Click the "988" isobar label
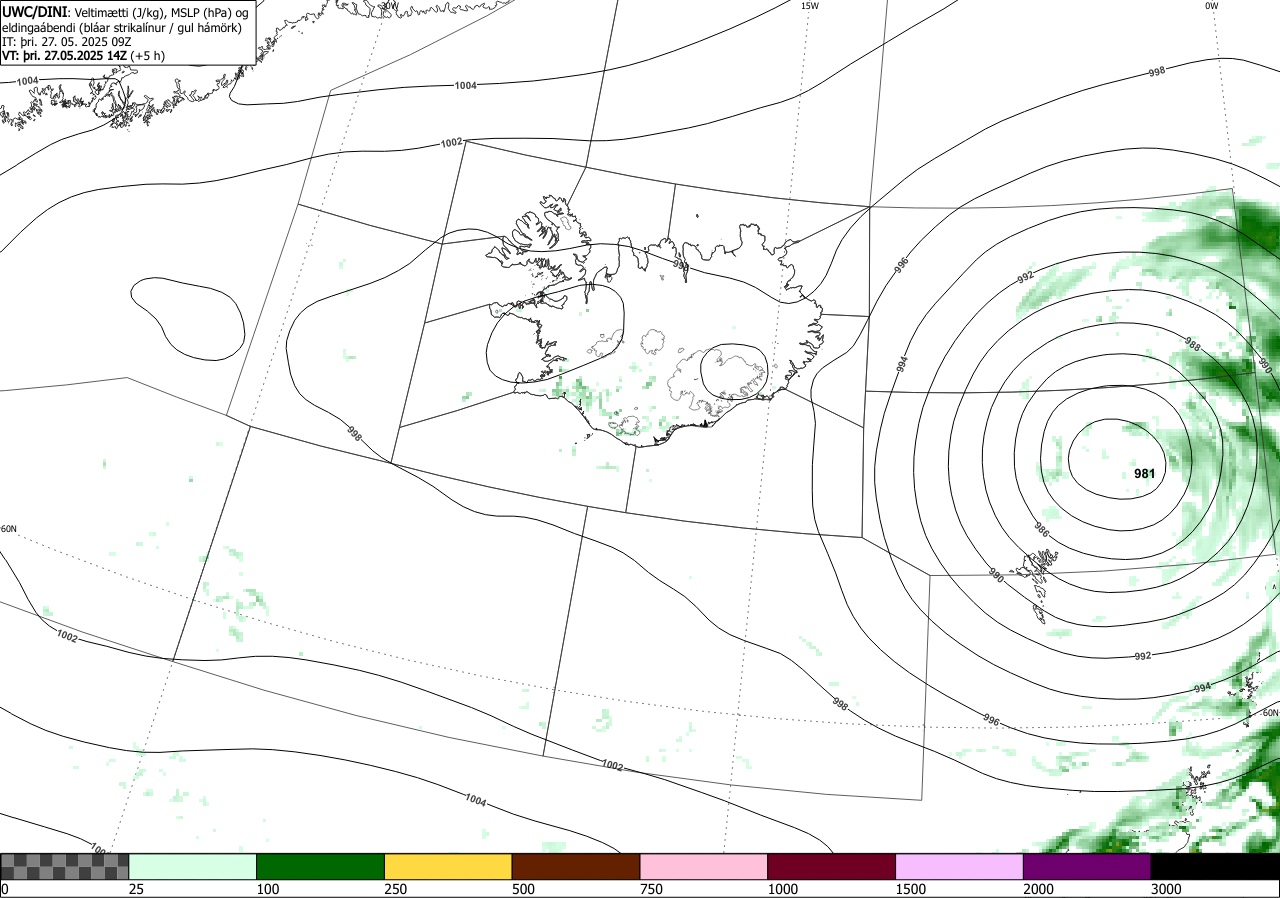This screenshot has width=1280, height=898. [1192, 344]
